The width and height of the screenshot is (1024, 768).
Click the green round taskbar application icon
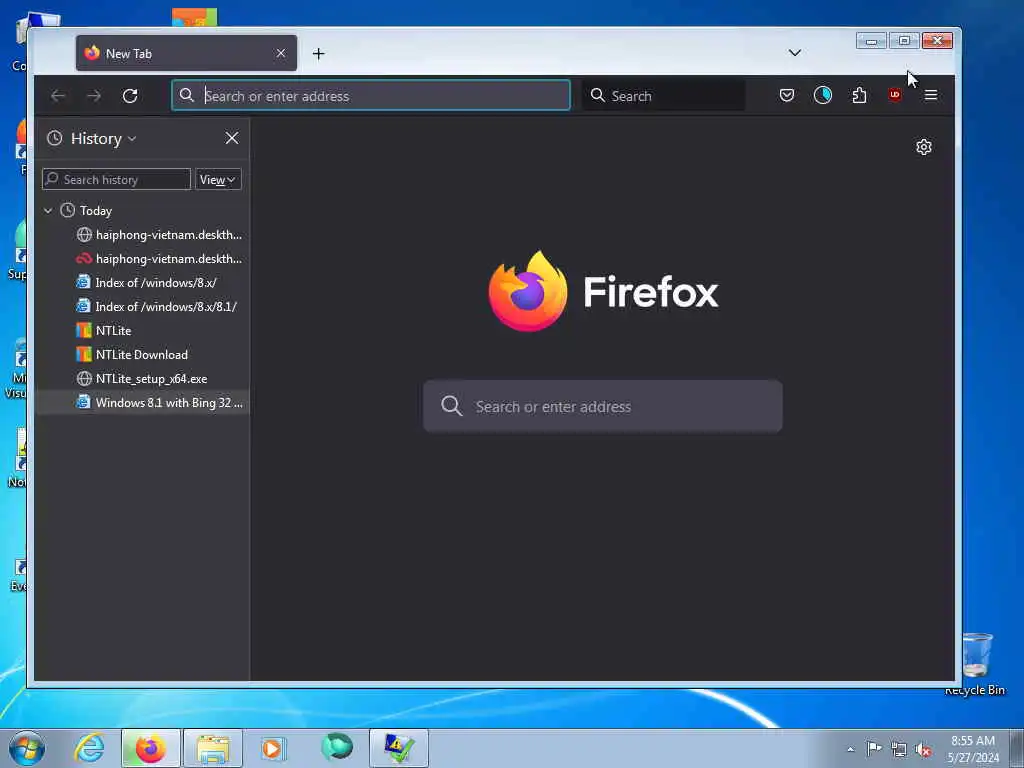tap(337, 747)
